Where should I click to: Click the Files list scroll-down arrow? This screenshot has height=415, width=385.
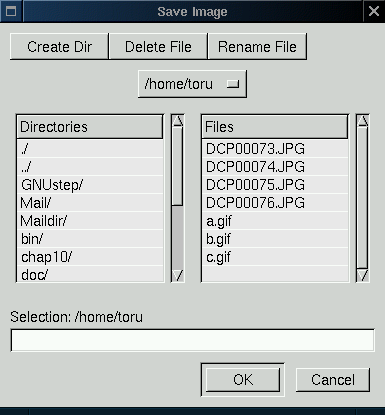pyautogui.click(x=363, y=275)
